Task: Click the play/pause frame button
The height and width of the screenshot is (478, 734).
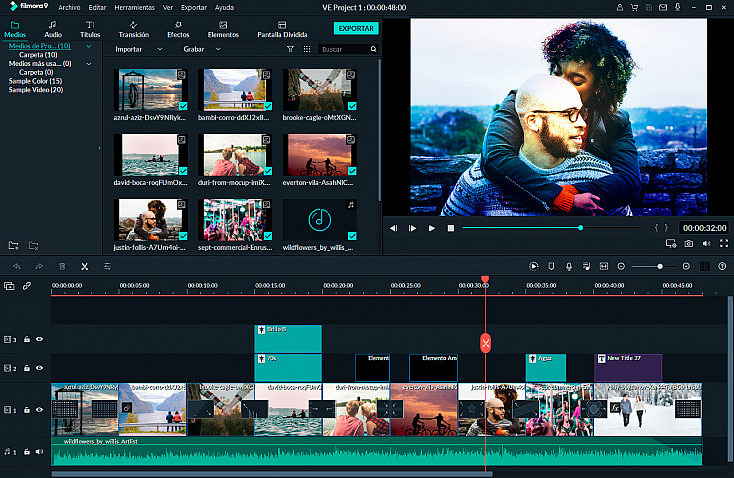Action: click(412, 228)
